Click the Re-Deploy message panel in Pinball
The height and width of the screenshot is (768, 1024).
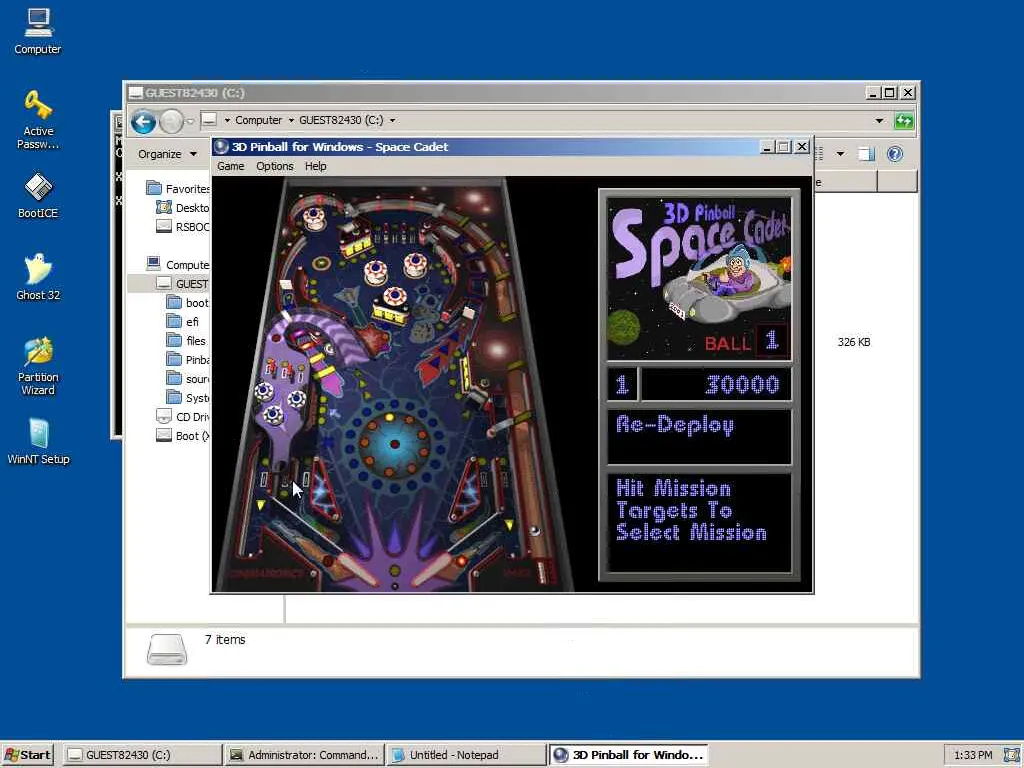[699, 436]
